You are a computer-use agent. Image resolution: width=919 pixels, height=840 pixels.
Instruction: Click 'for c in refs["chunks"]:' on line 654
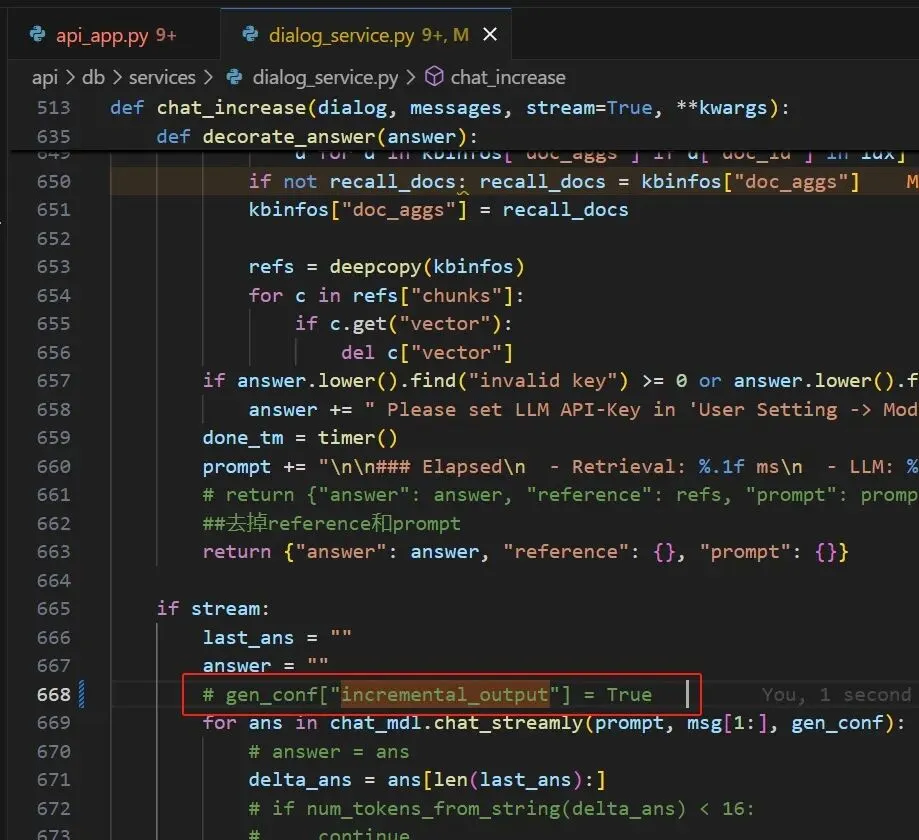tap(386, 295)
